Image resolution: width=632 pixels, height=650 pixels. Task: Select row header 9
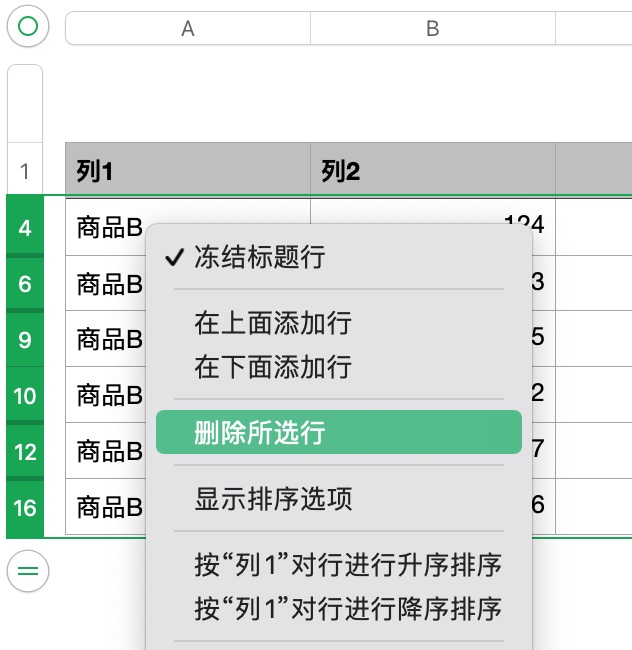point(25,340)
